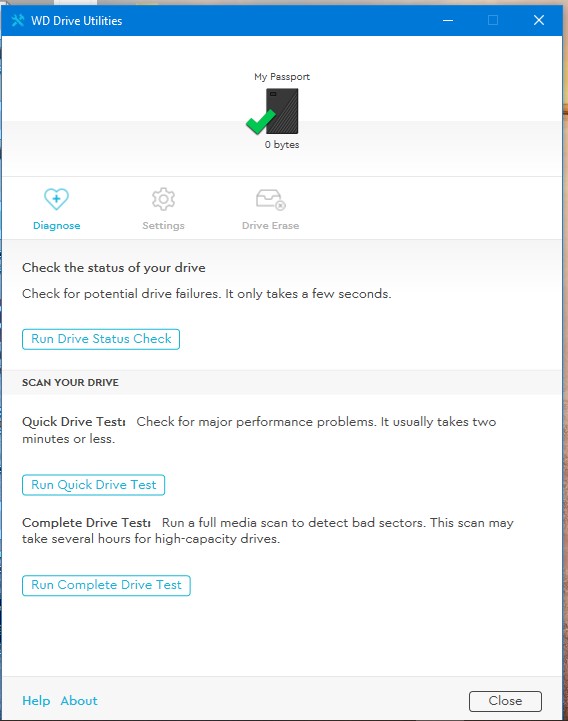Open the Drive Erase tab label
This screenshot has height=721, width=568.
pyautogui.click(x=270, y=225)
